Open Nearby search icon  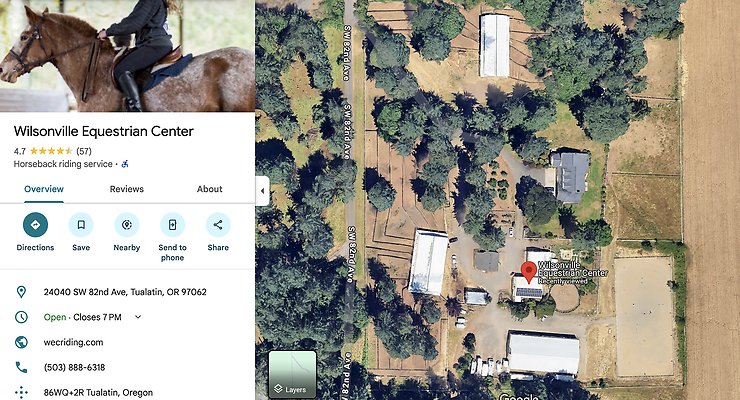(126, 225)
